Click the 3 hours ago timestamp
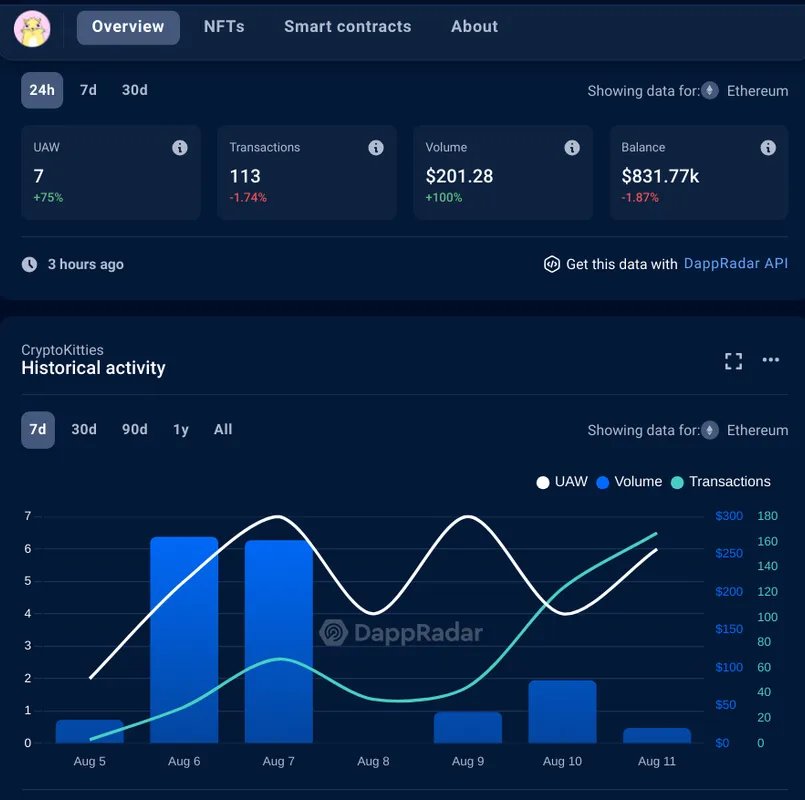The image size is (805, 800). 86,264
